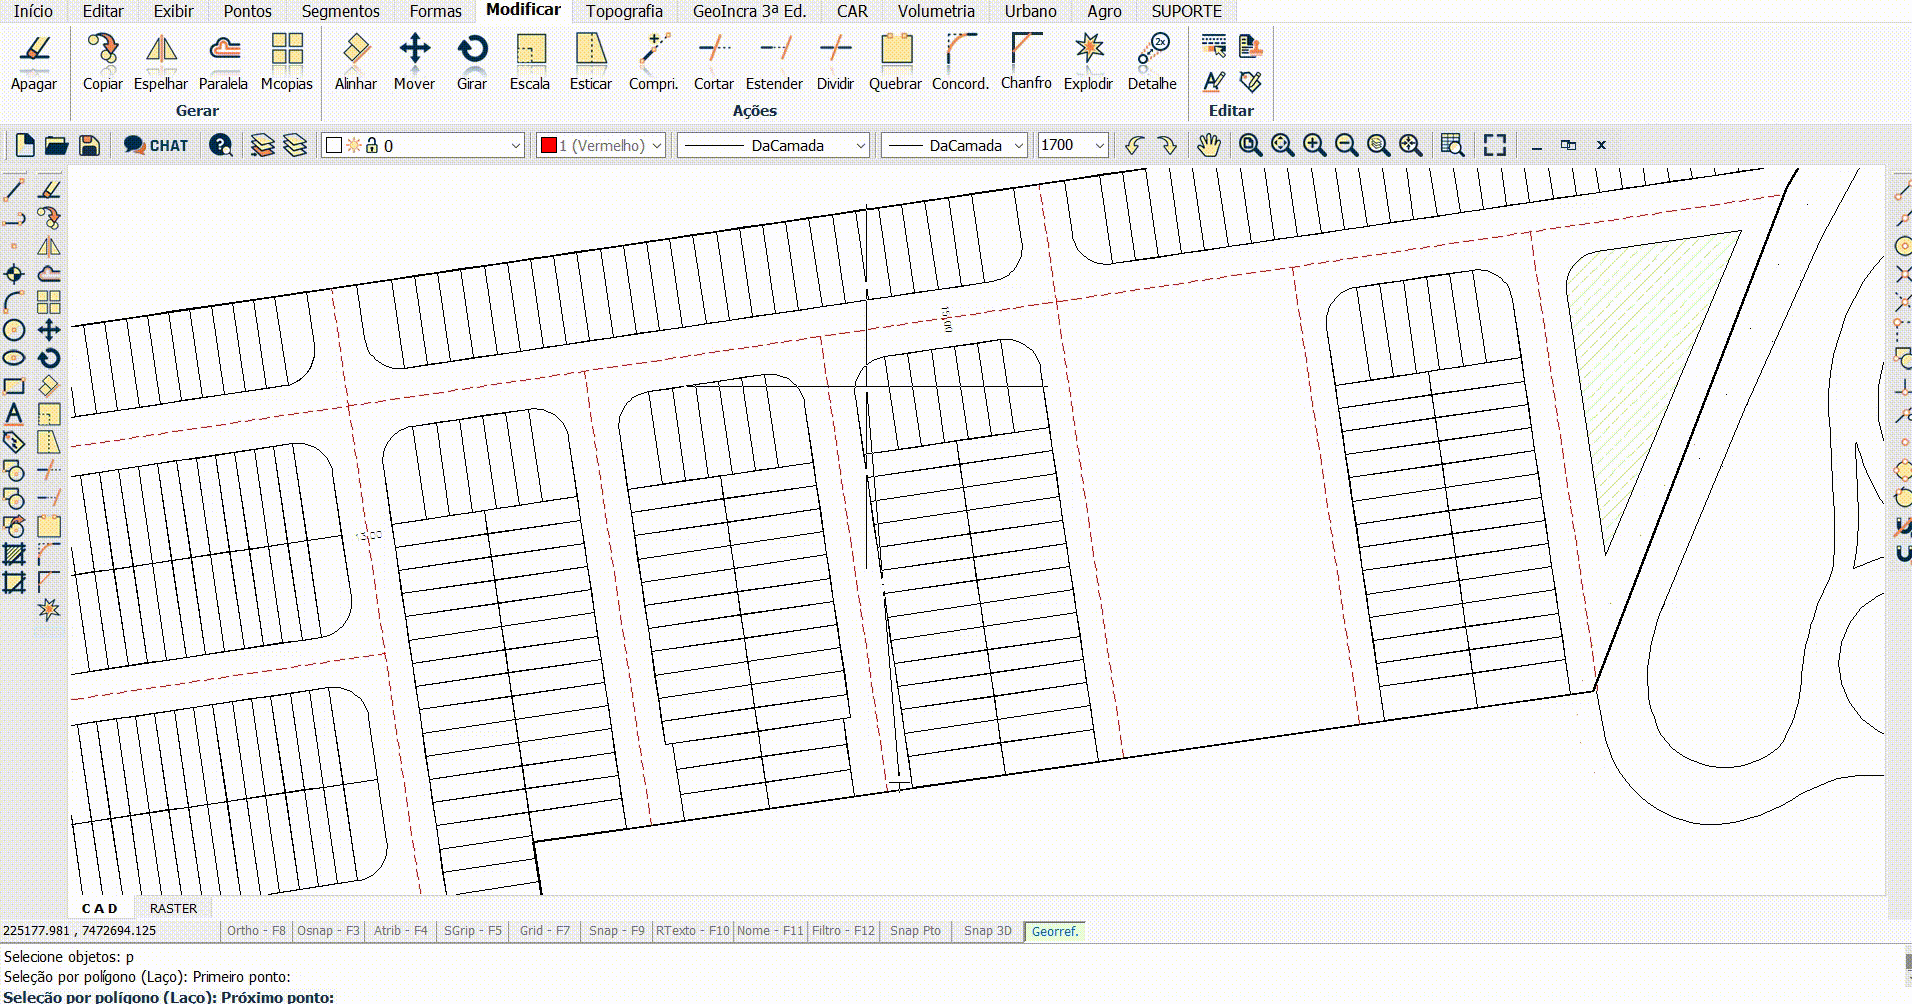Screen dimensions: 1912x1004
Task: Click the red color swatch
Action: tap(548, 146)
